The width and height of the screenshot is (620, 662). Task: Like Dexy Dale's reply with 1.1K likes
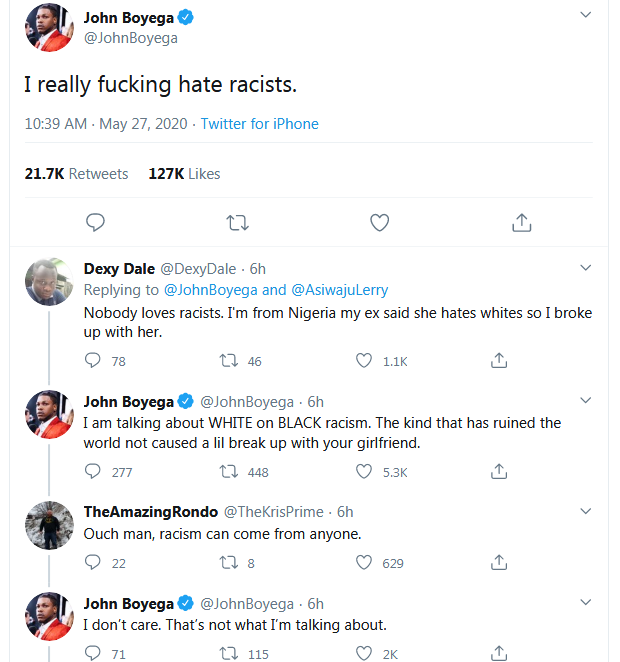click(x=364, y=361)
